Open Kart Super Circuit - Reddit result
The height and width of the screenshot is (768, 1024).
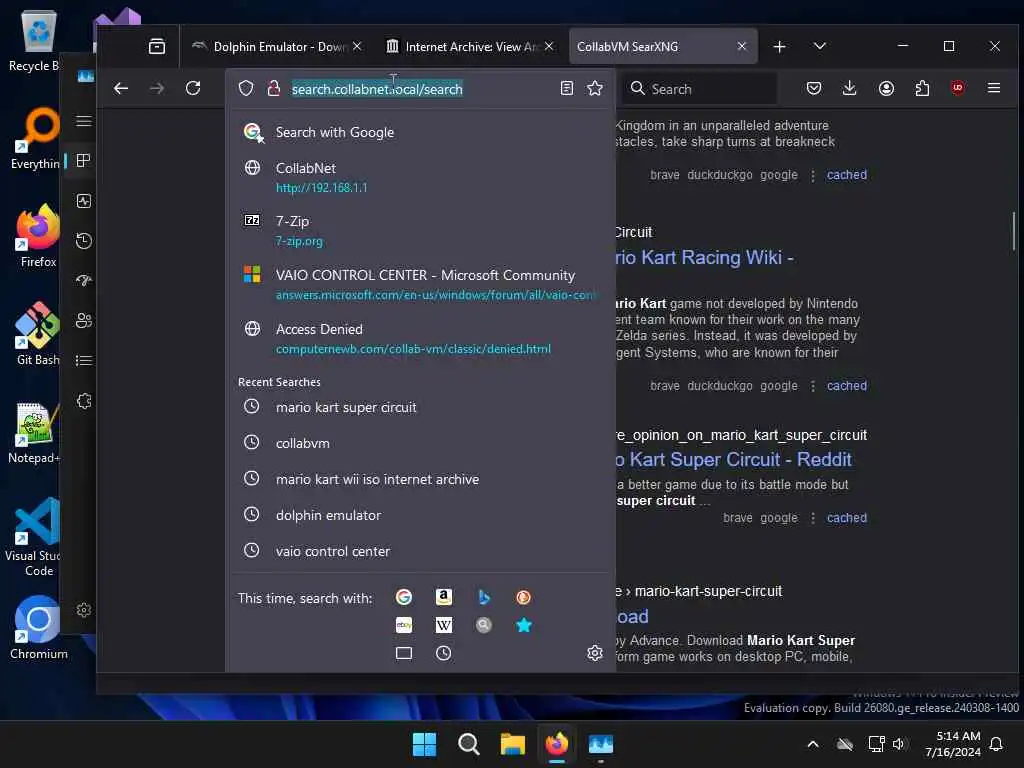[733, 459]
